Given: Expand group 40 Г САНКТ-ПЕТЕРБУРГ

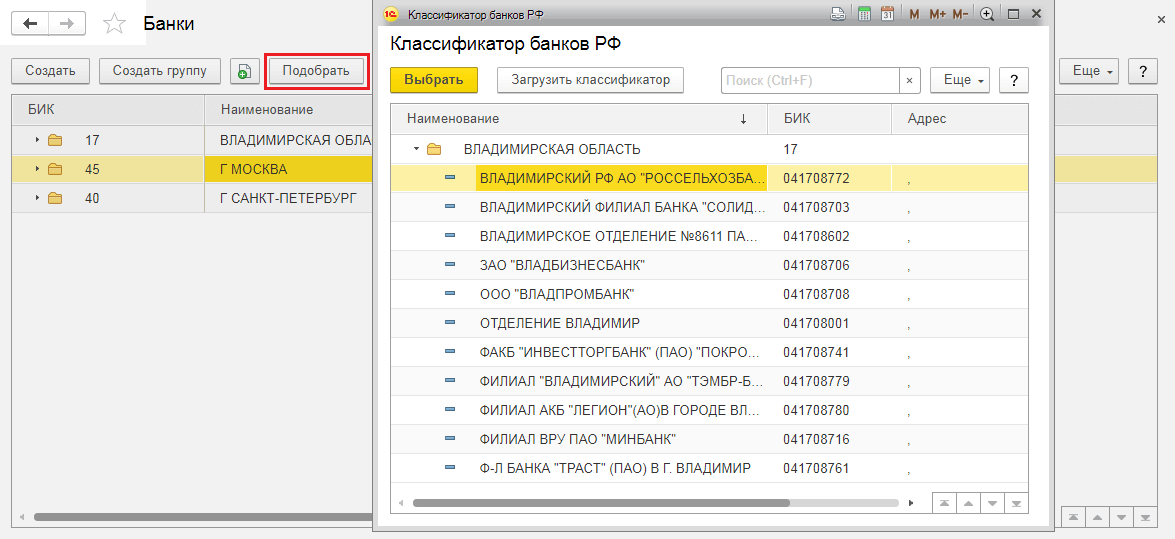Looking at the screenshot, I should [x=37, y=199].
